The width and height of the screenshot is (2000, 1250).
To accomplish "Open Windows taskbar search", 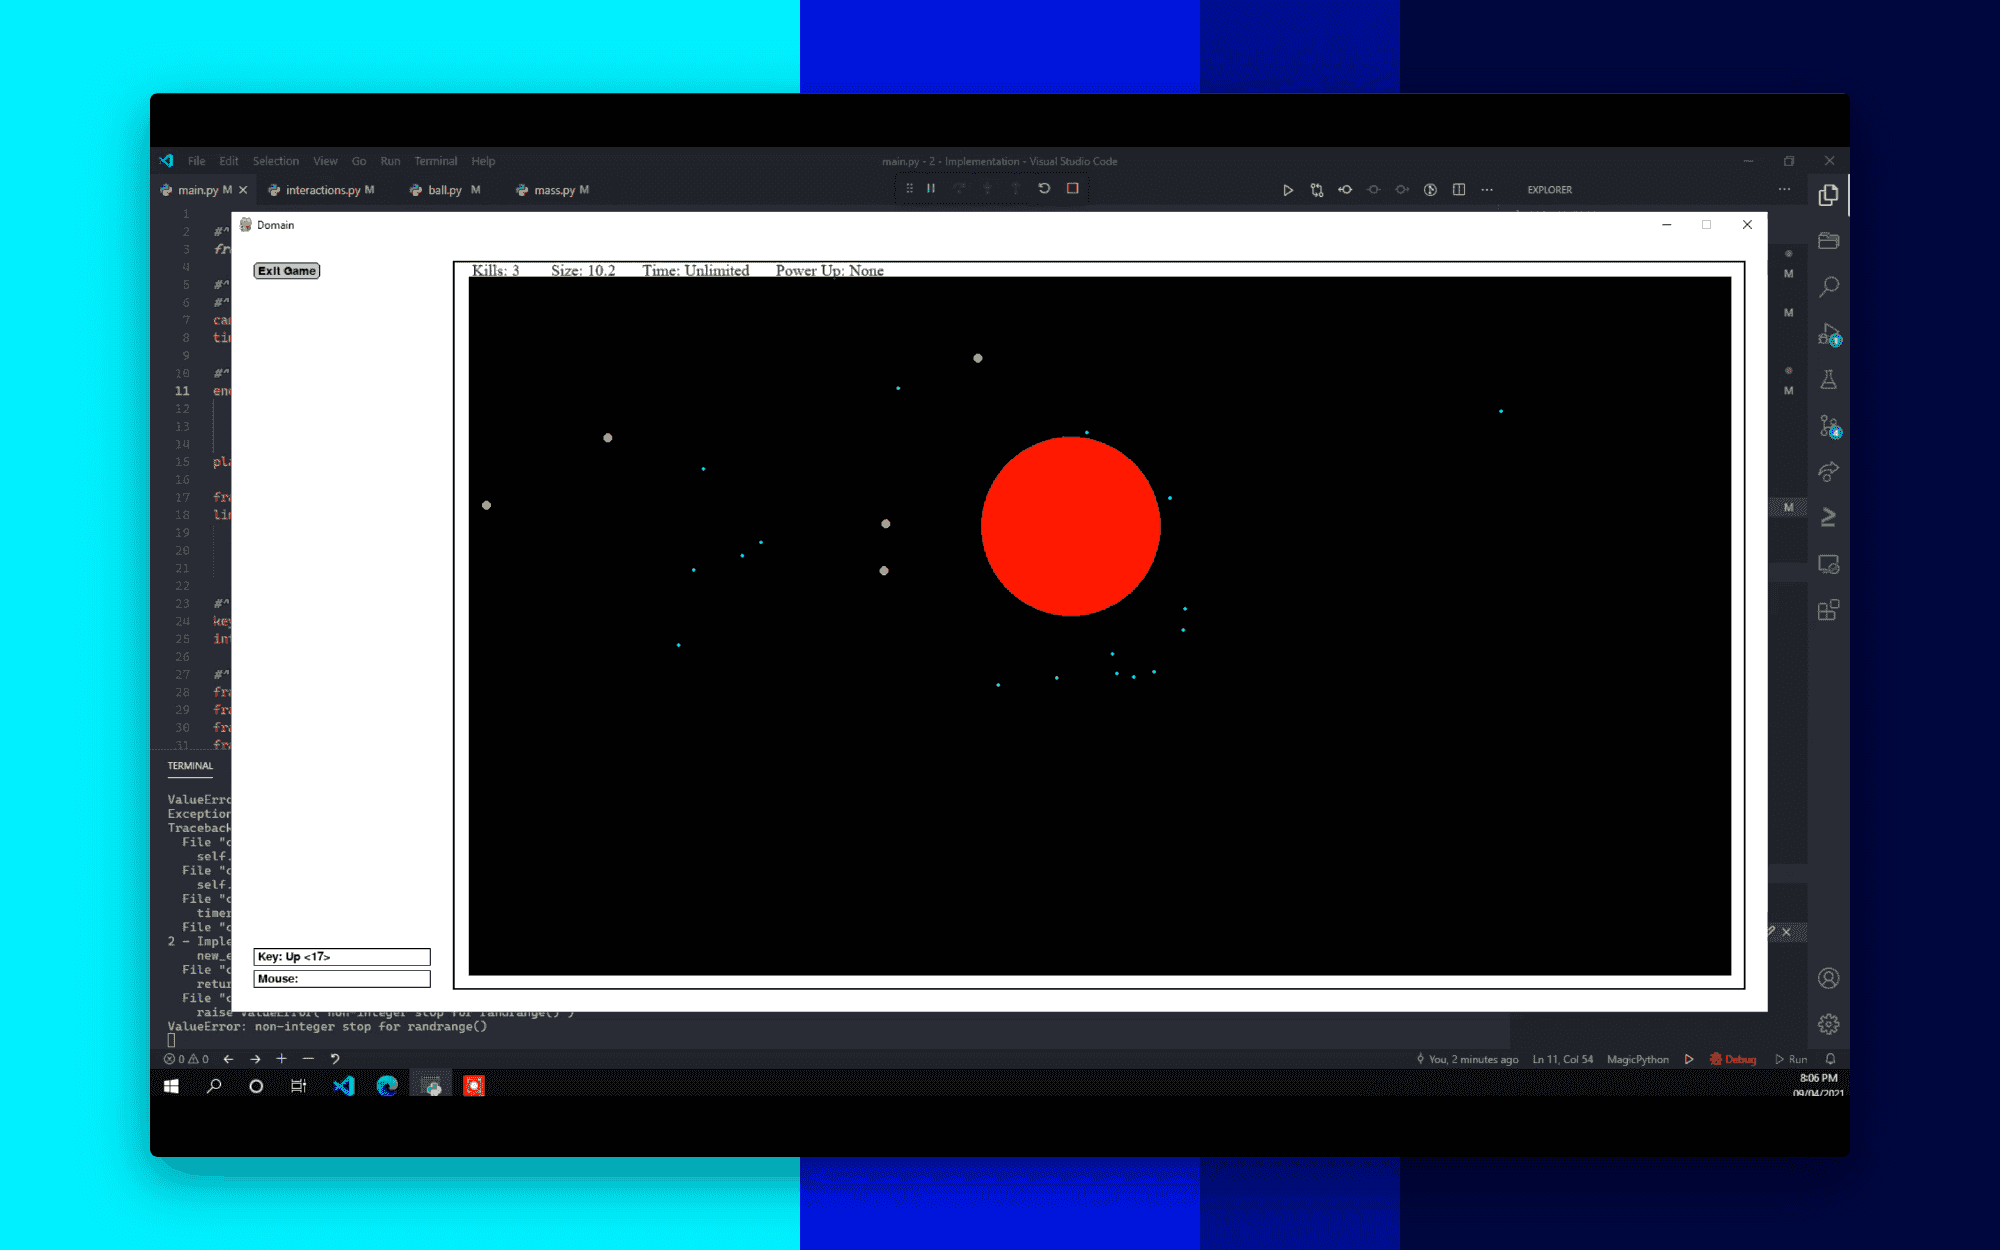I will tap(214, 1086).
